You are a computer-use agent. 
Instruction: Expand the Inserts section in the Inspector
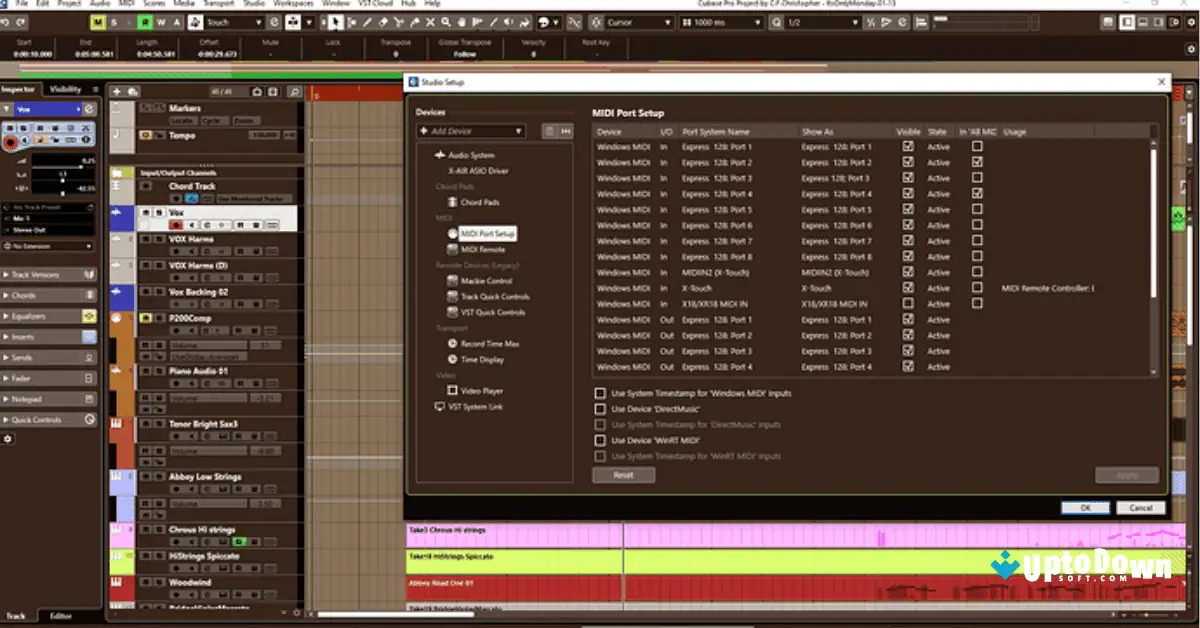[x=25, y=335]
